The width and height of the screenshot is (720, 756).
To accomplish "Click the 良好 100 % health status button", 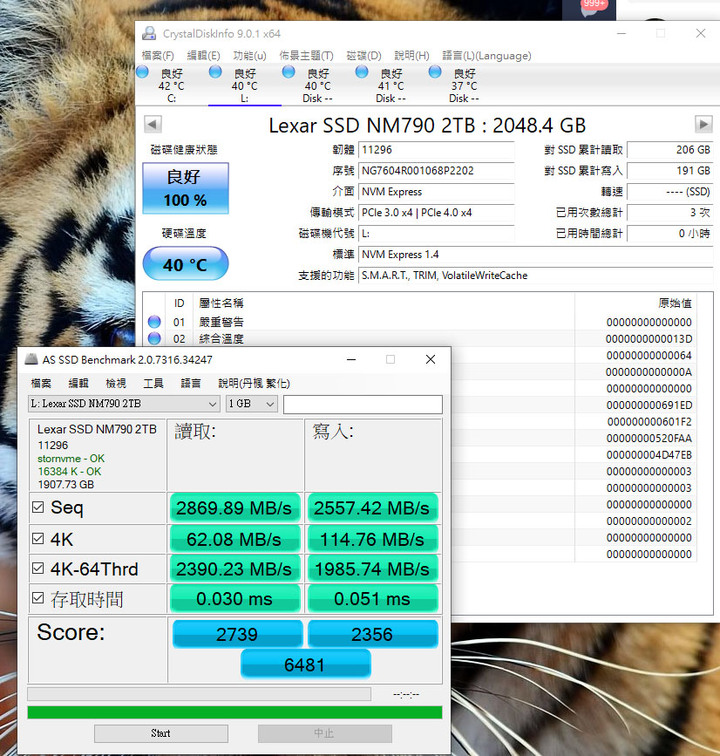I will (x=185, y=188).
